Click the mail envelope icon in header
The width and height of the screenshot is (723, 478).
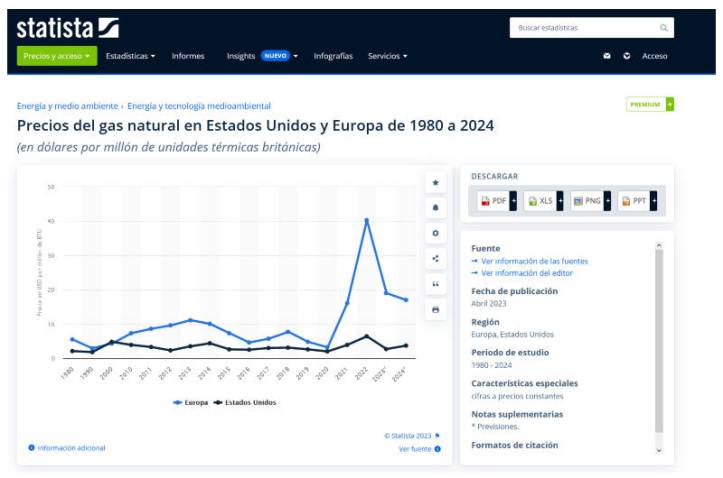(607, 56)
